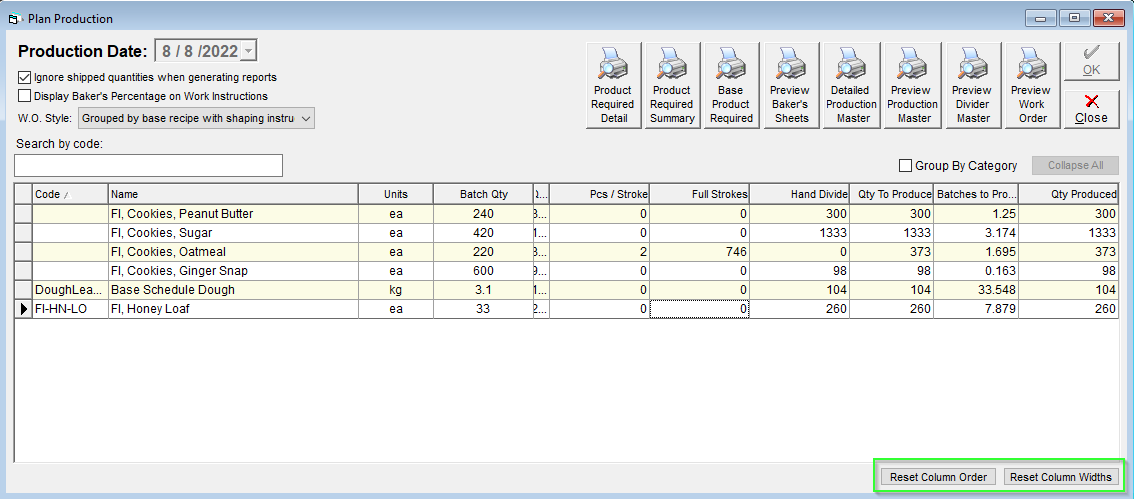Click Reset Column Order button
This screenshot has width=1134, height=499.
[x=938, y=477]
